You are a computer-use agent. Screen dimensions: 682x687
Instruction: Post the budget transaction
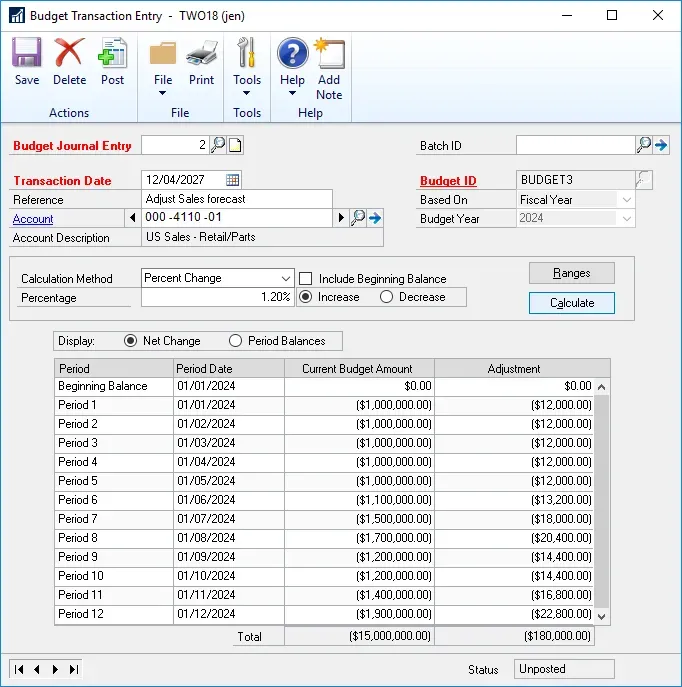click(113, 60)
